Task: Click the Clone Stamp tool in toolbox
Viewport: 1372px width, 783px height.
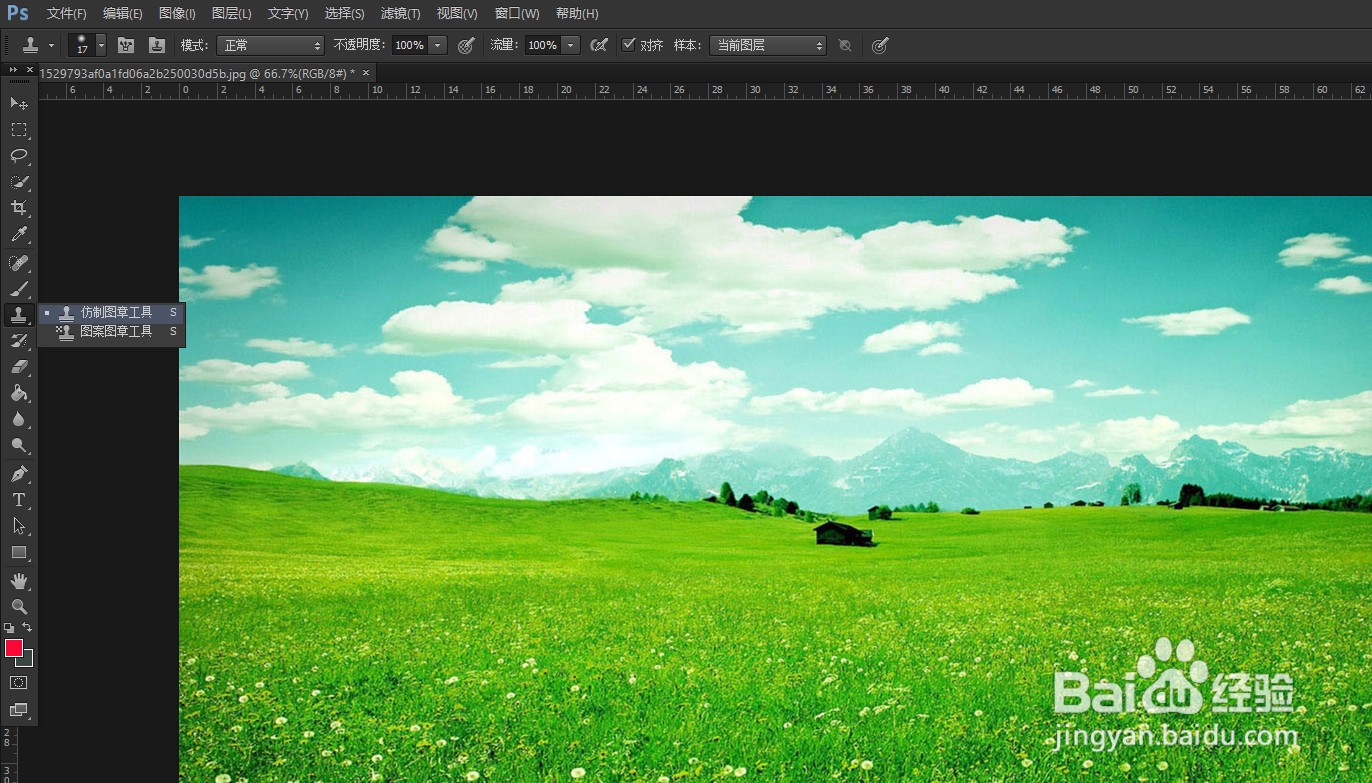Action: [x=18, y=315]
